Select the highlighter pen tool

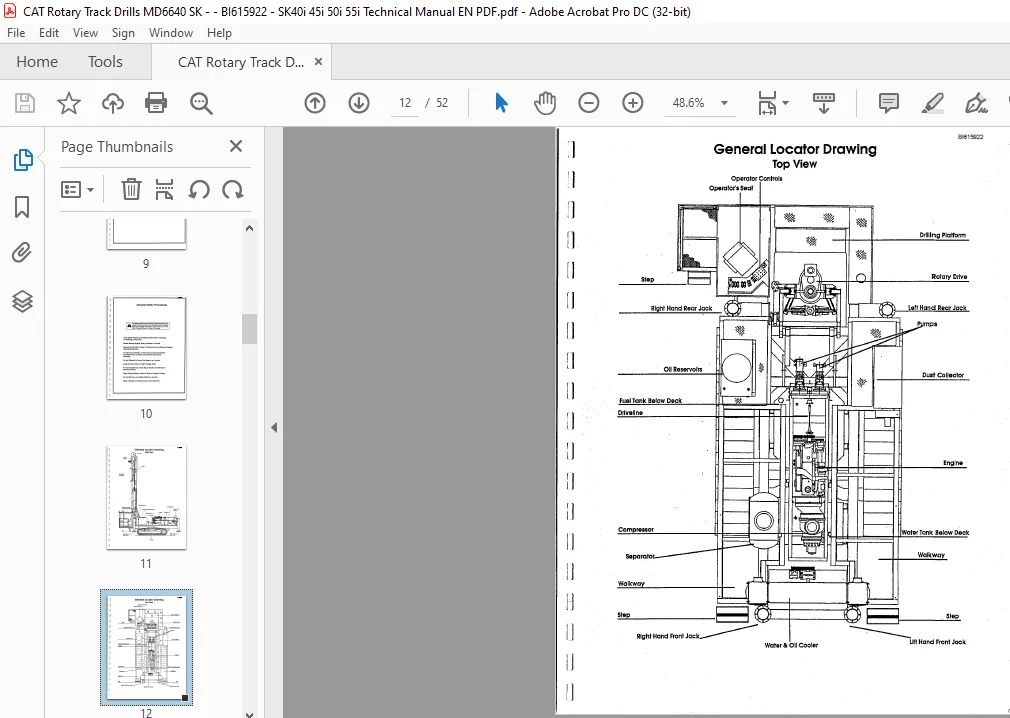pyautogui.click(x=933, y=103)
